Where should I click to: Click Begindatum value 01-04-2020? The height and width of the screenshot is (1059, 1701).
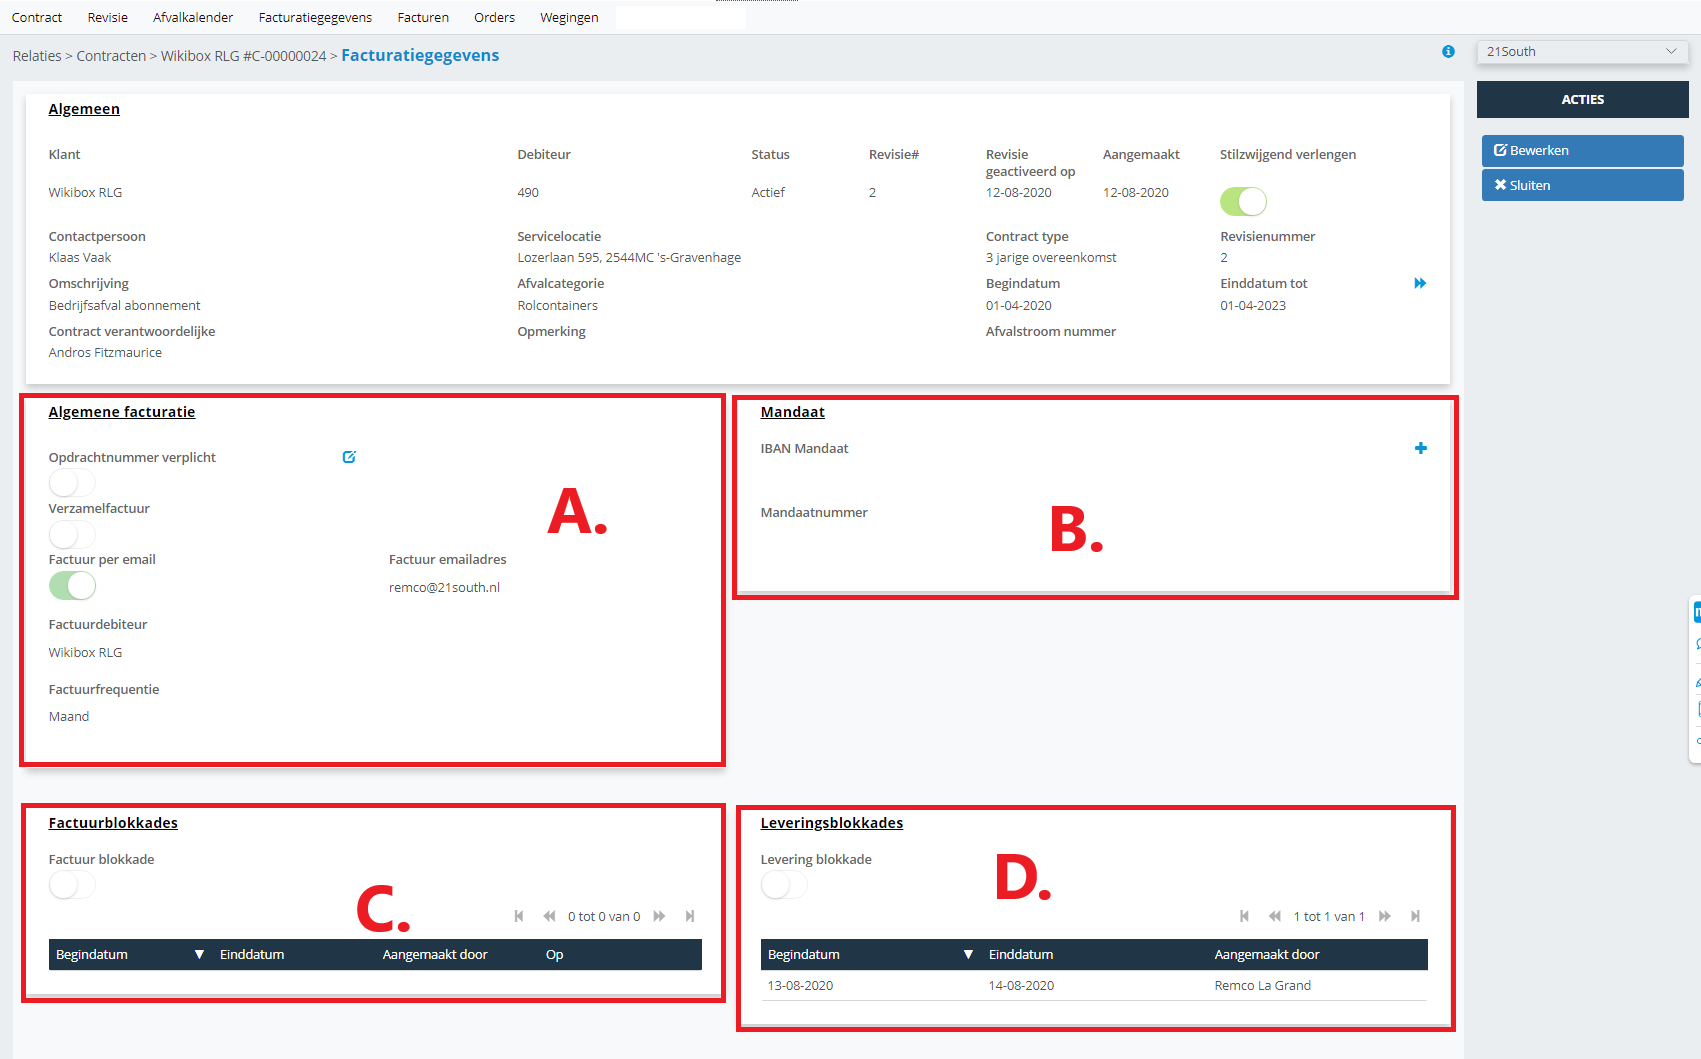[1019, 305]
